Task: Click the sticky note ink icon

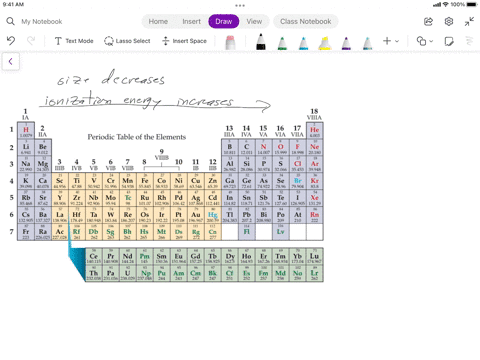Action: point(449,41)
